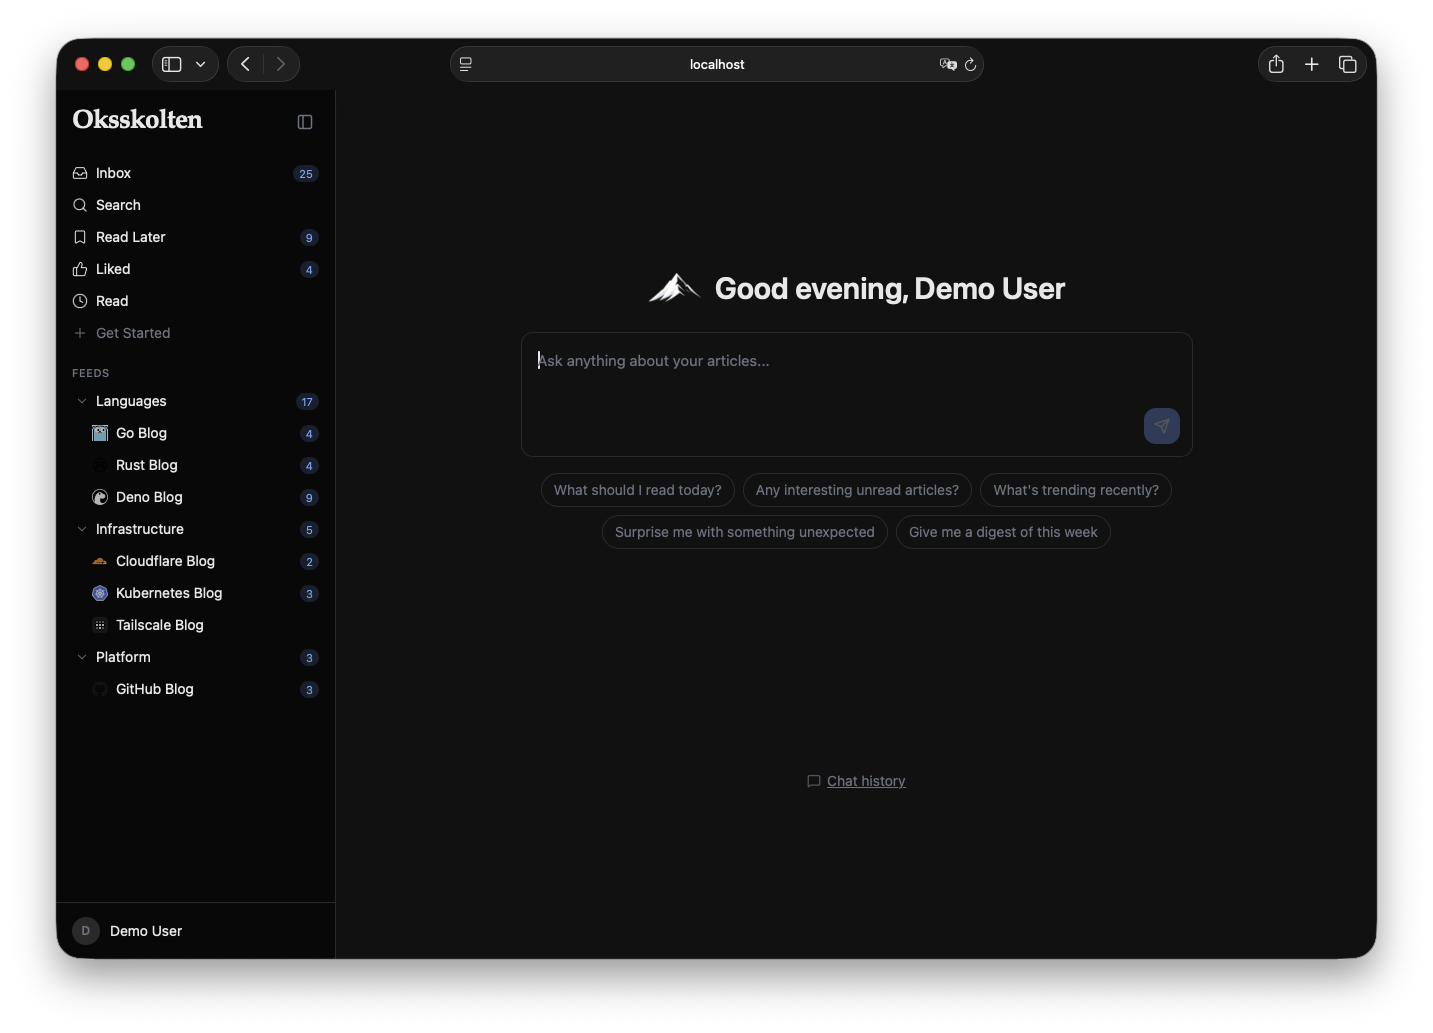This screenshot has width=1433, height=1033.
Task: Click the Get Started item
Action: (195, 333)
